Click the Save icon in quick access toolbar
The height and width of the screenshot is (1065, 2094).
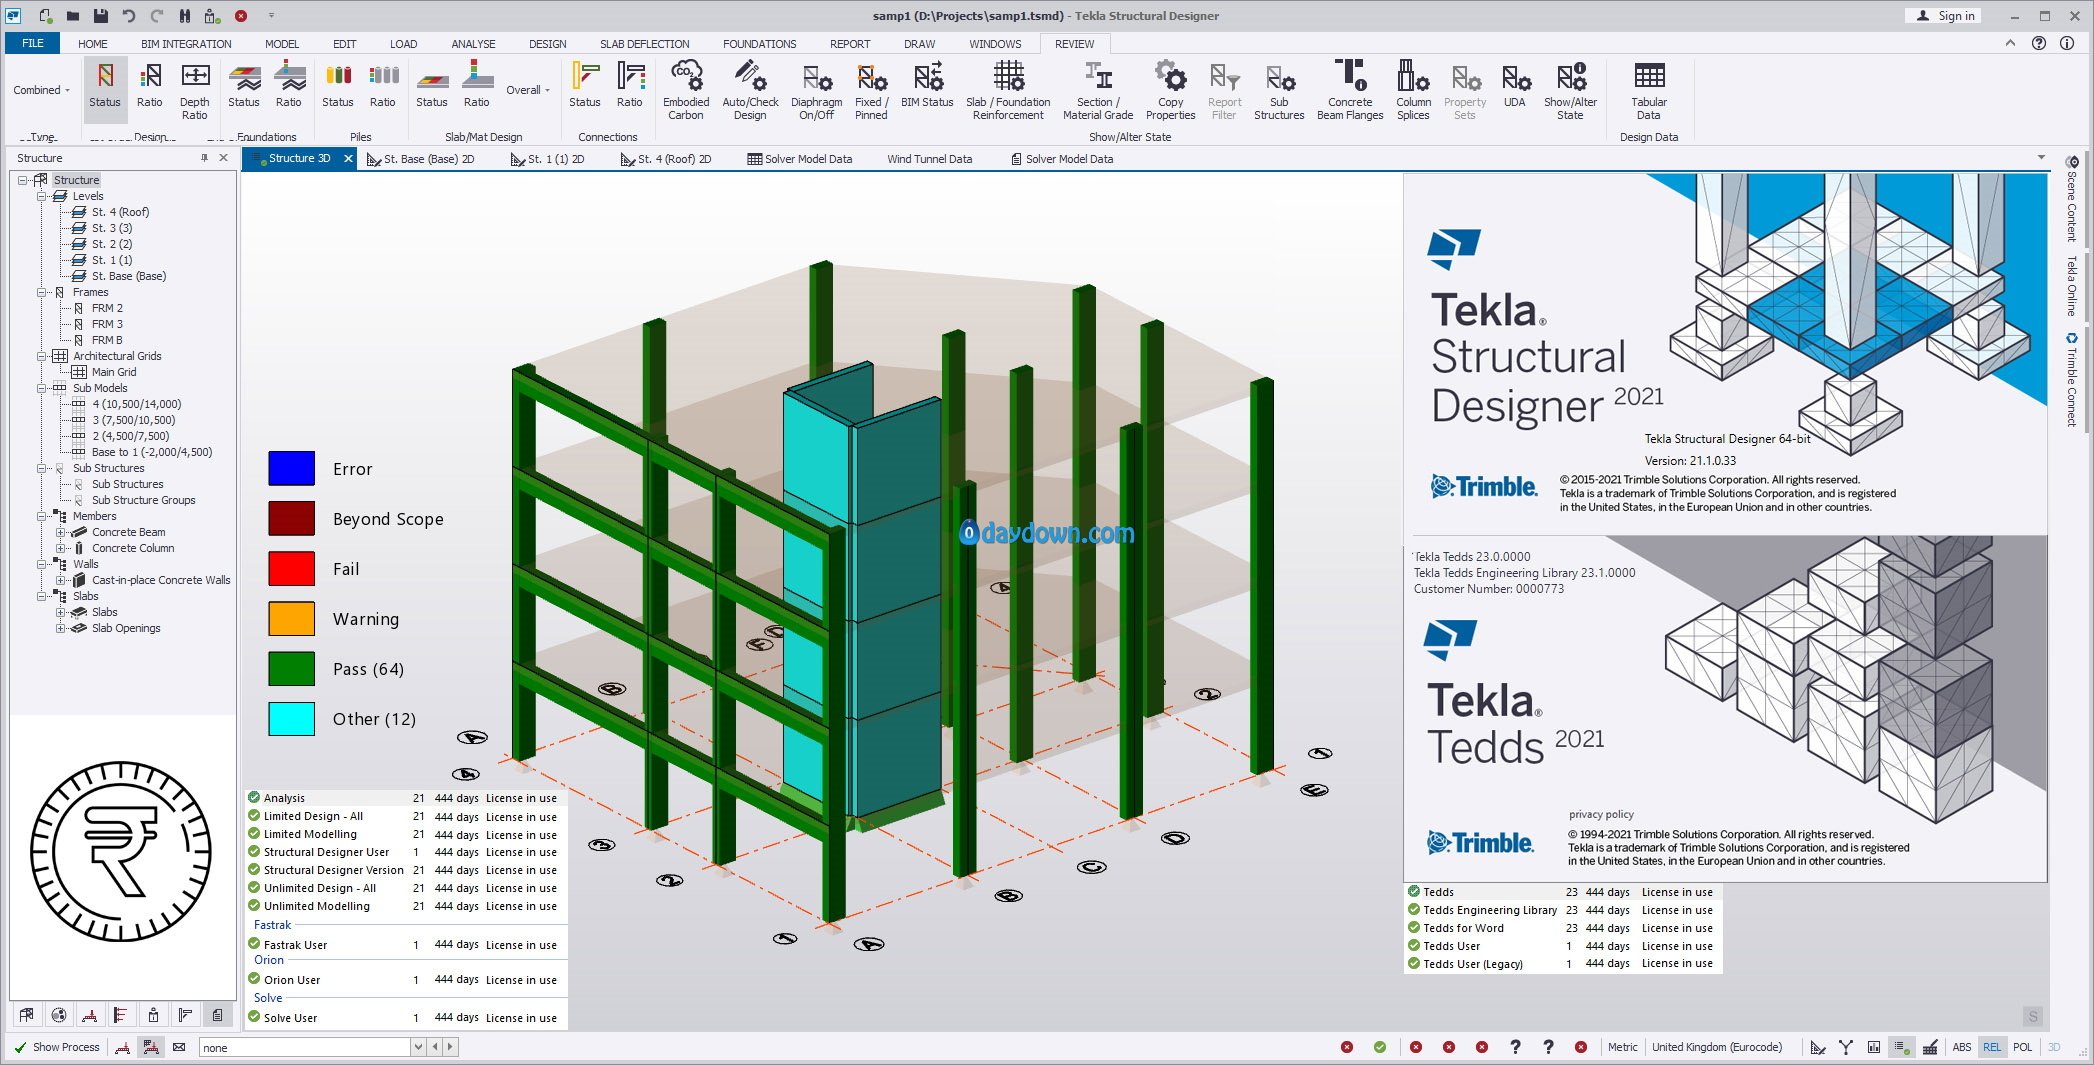[101, 16]
